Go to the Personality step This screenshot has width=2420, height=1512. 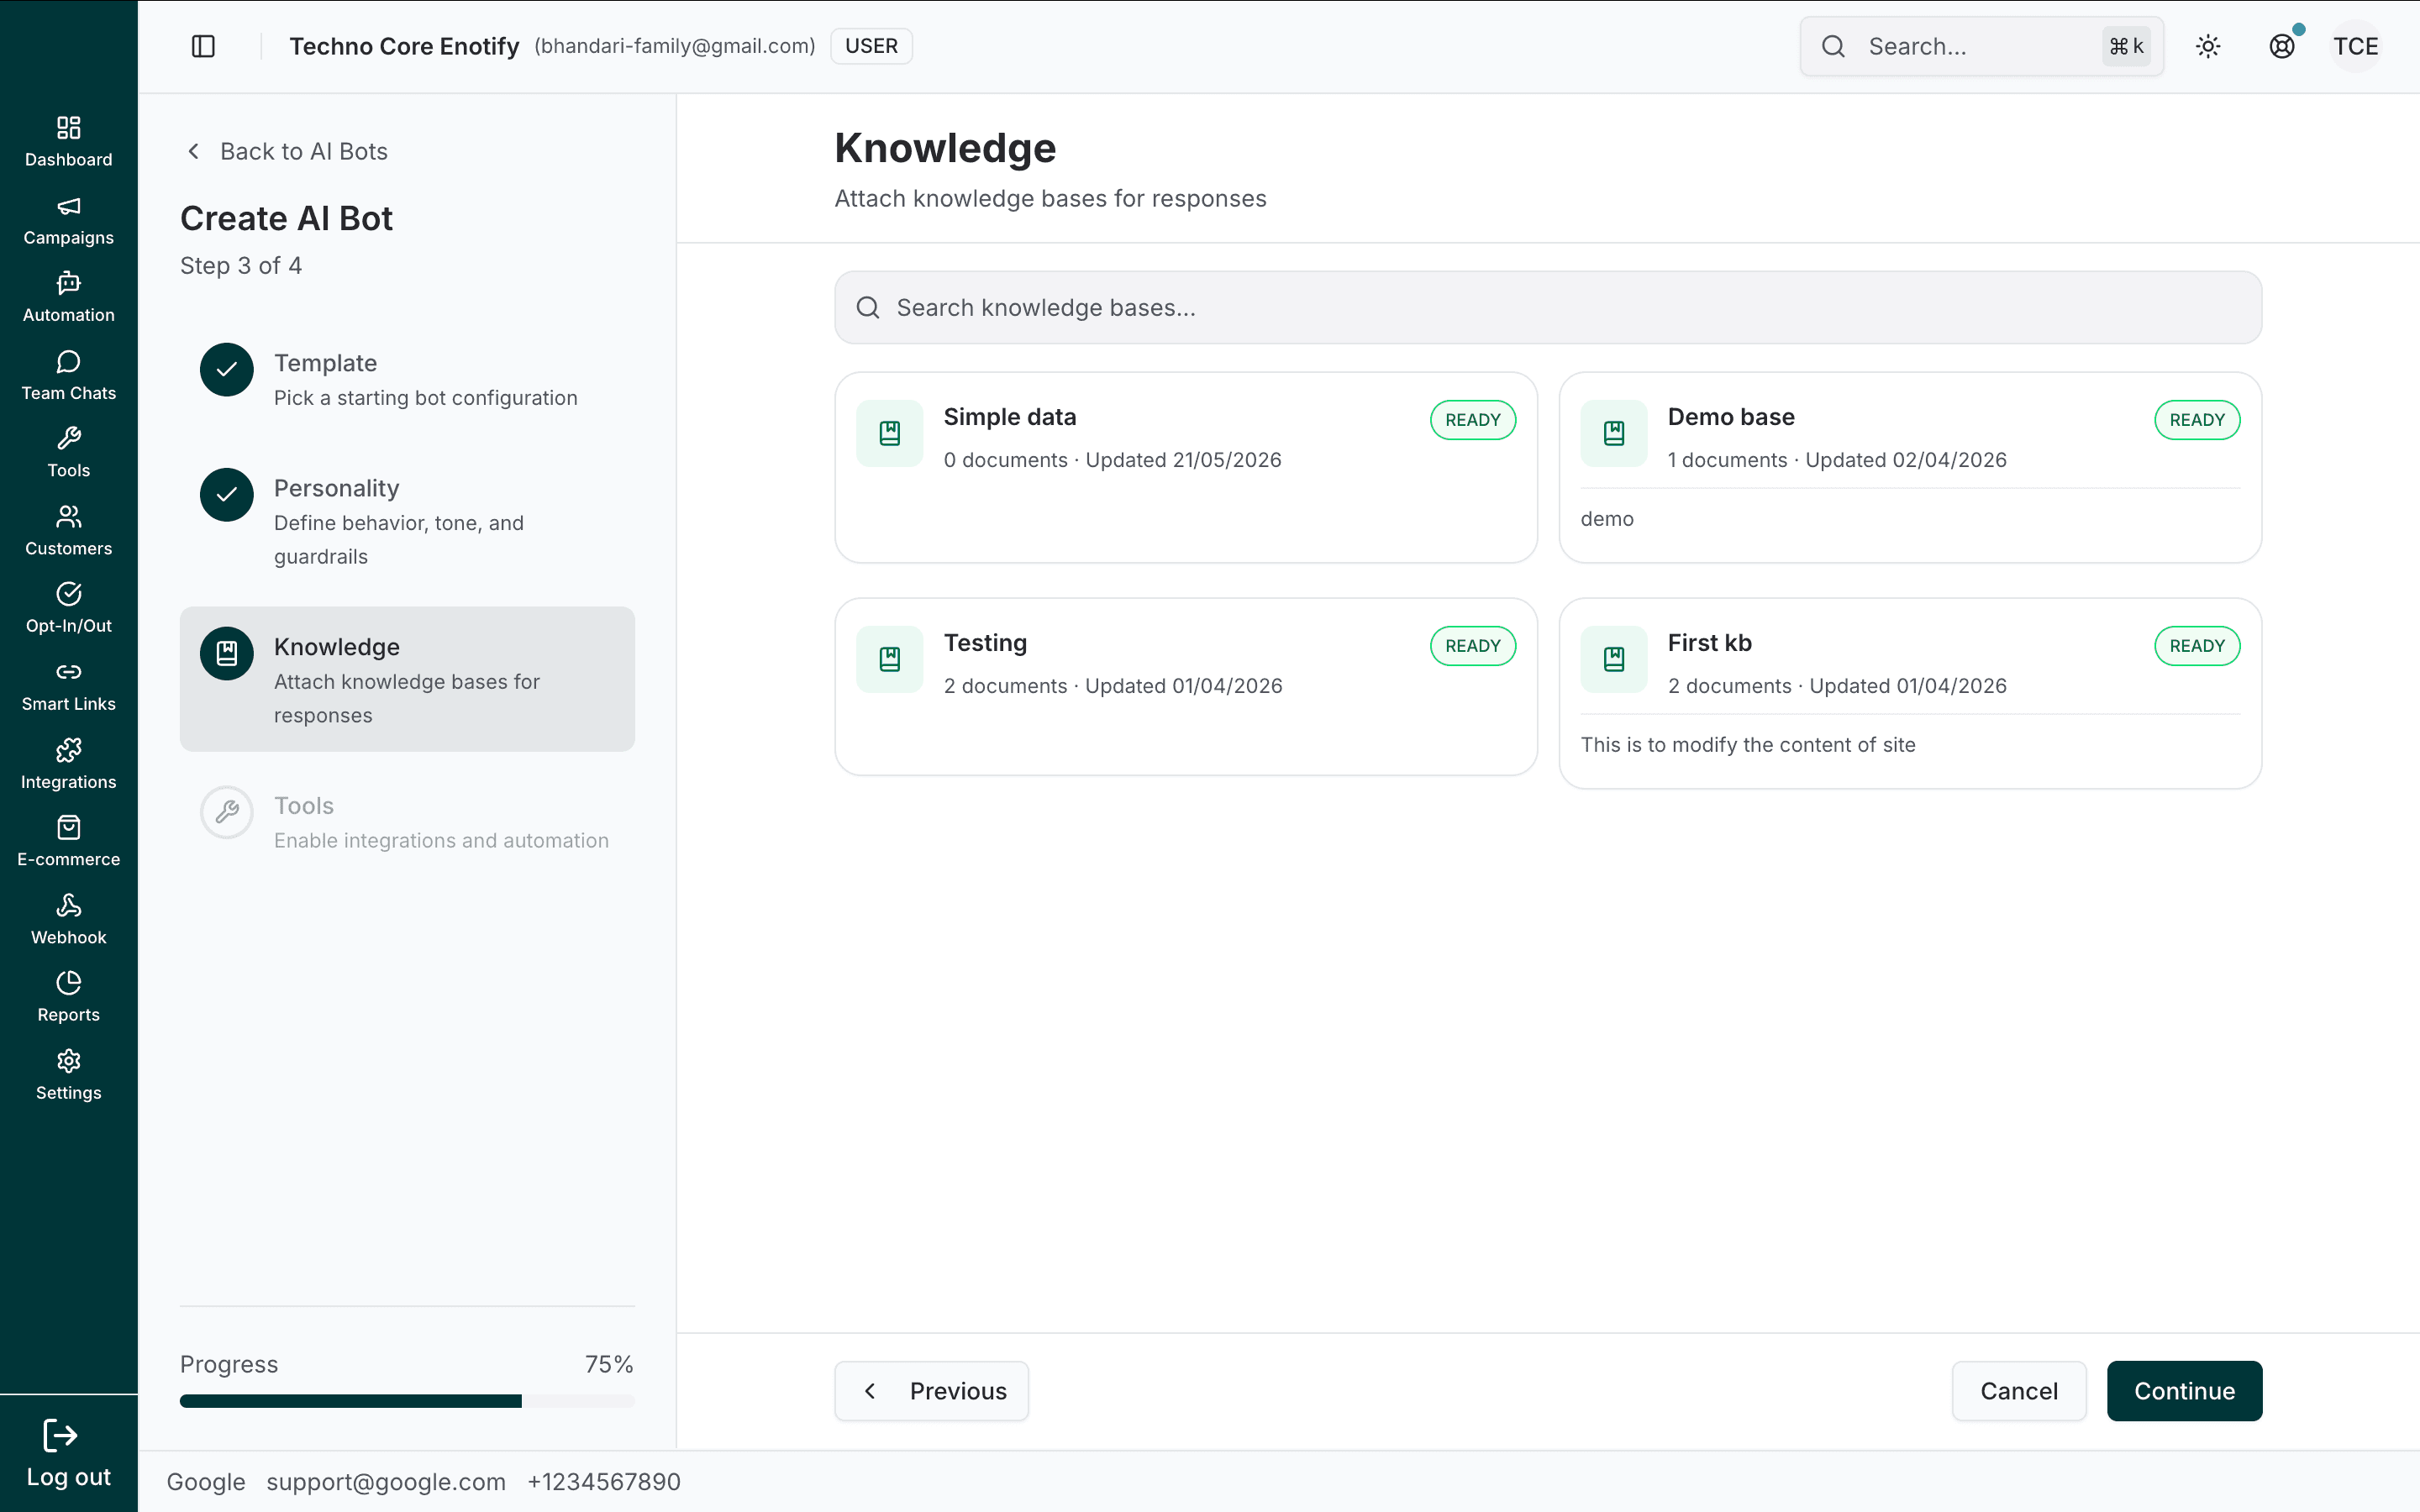407,521
